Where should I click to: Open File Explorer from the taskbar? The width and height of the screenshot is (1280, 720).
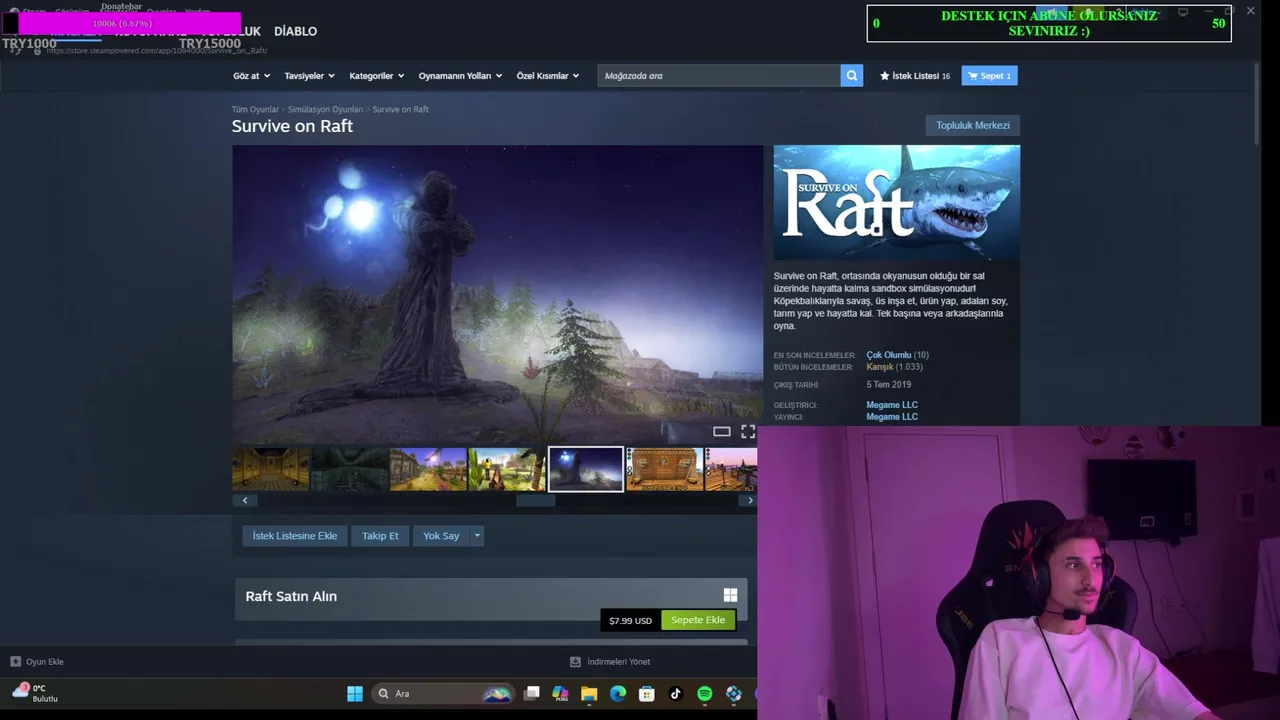589,693
